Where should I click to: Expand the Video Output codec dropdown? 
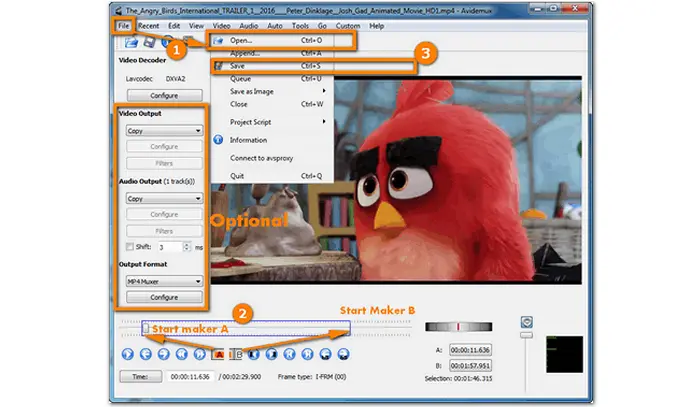tap(161, 130)
